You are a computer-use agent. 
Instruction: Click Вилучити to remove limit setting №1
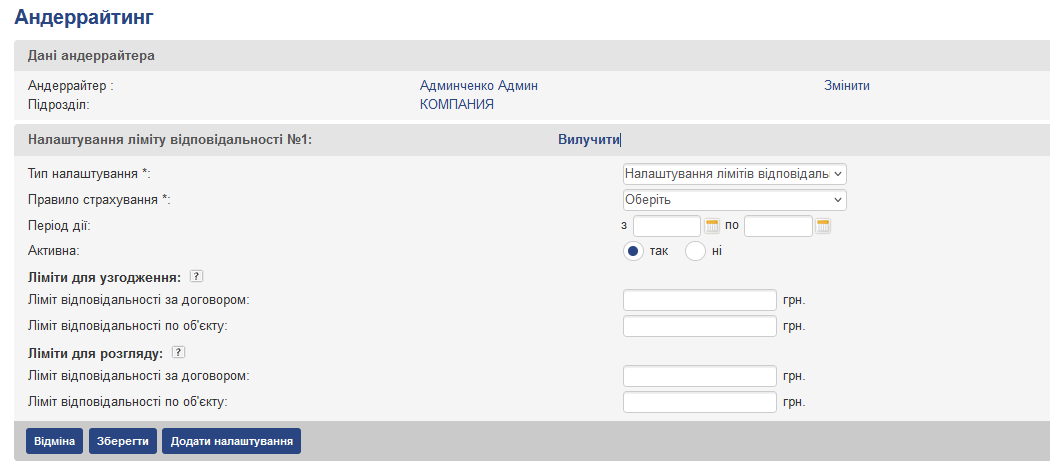point(589,140)
